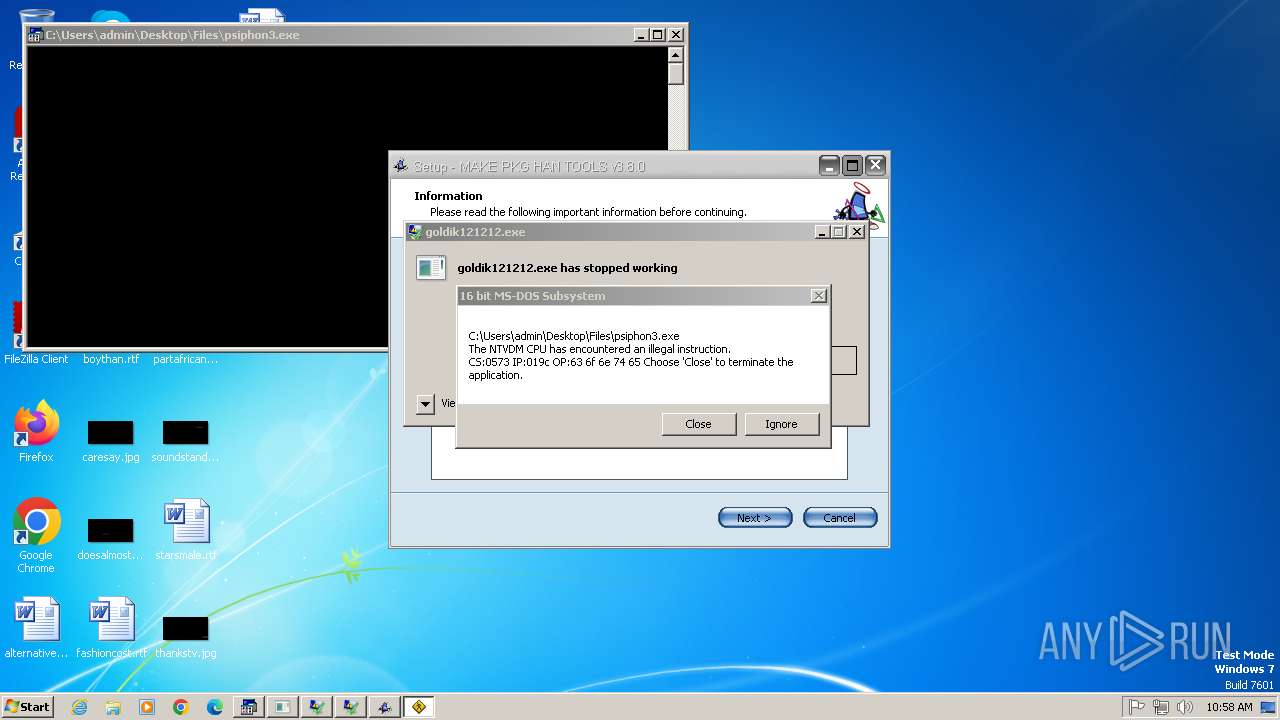Click the Ignore button in the MS-DOS dialog

tap(781, 424)
